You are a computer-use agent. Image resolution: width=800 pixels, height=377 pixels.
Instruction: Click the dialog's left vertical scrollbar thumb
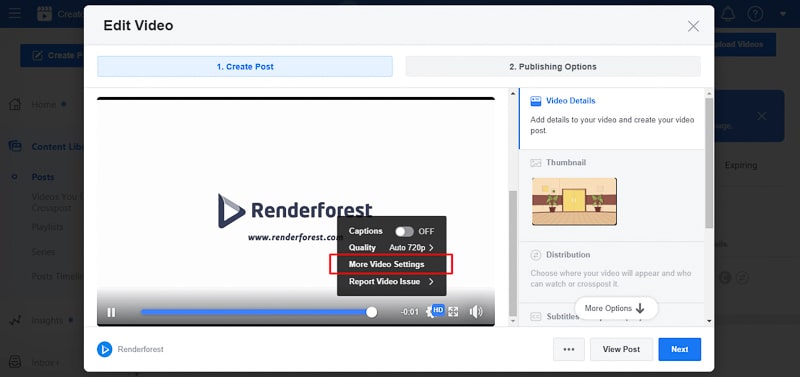(512, 254)
